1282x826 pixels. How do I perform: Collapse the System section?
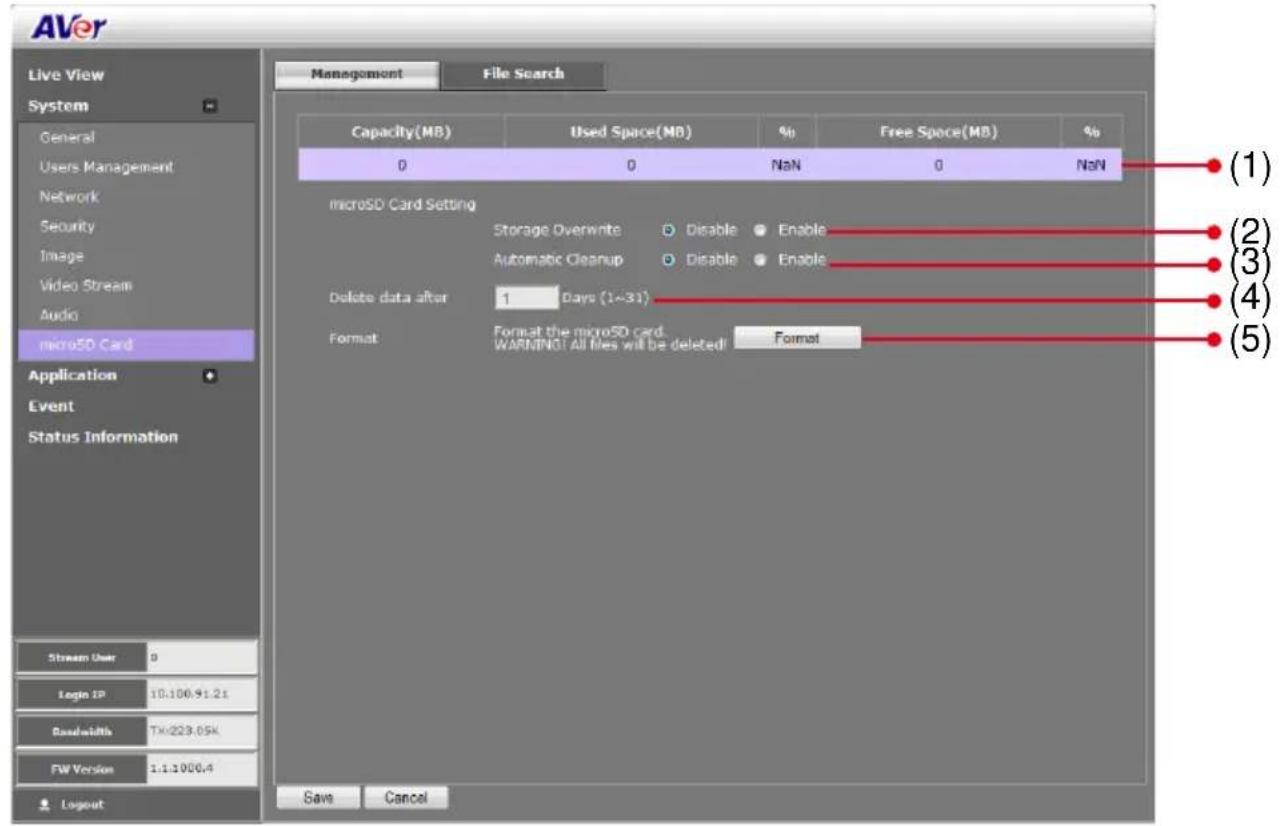(x=211, y=106)
